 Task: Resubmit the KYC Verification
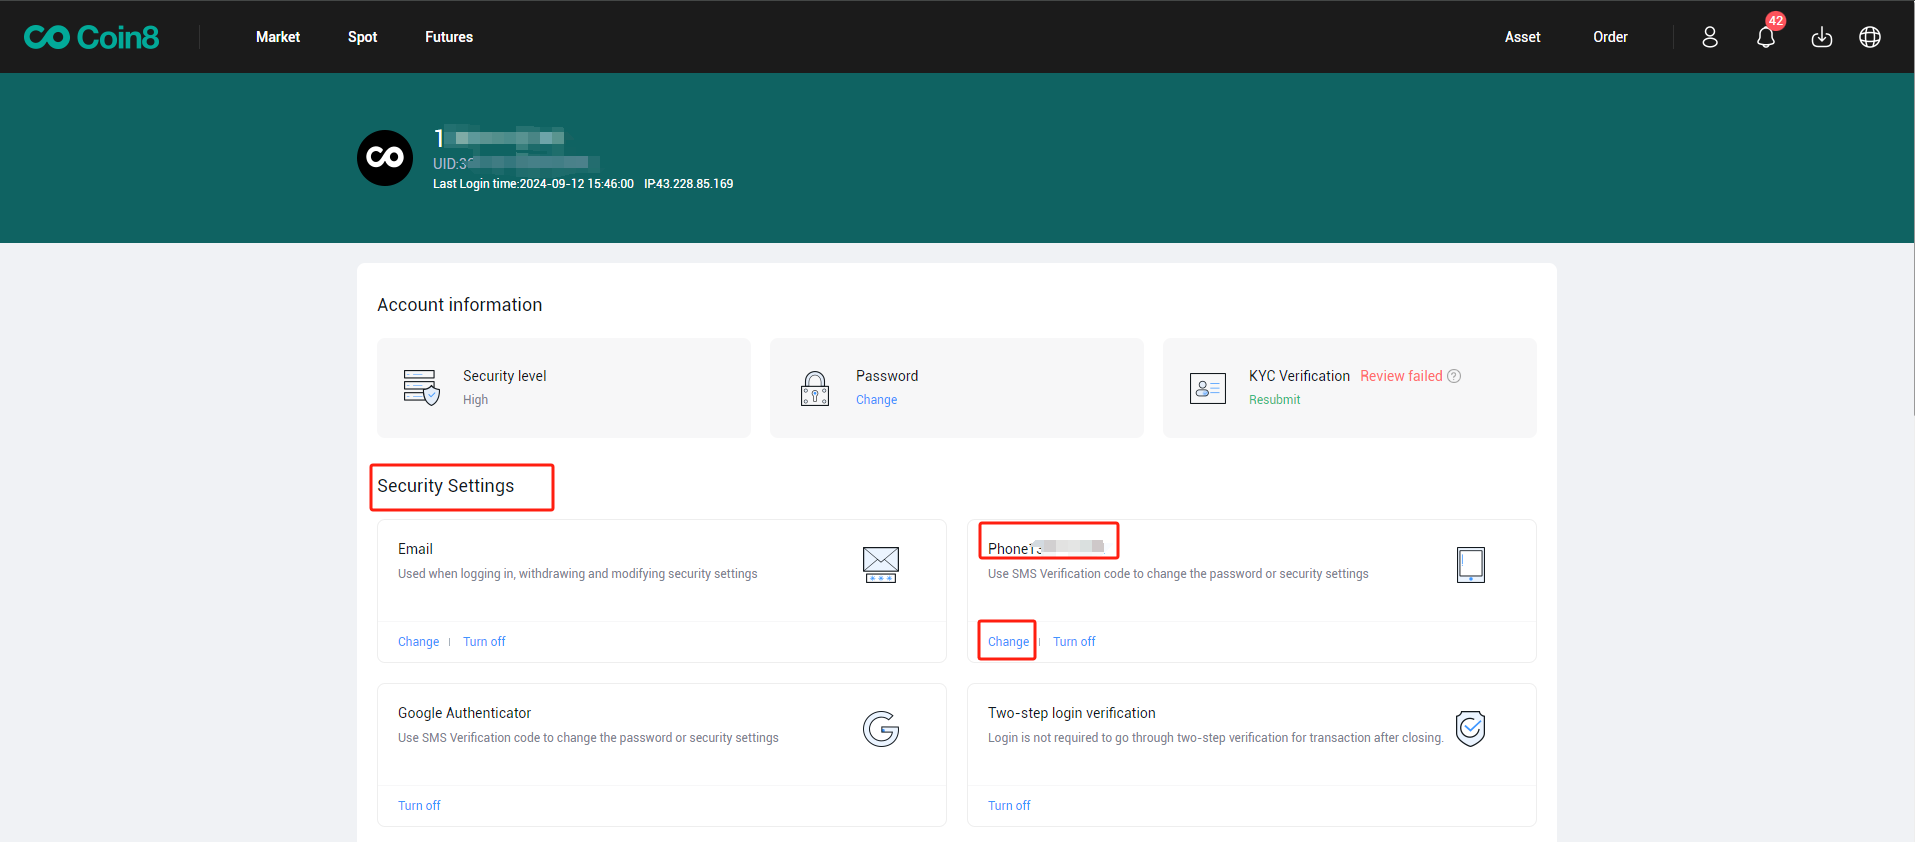click(1274, 400)
